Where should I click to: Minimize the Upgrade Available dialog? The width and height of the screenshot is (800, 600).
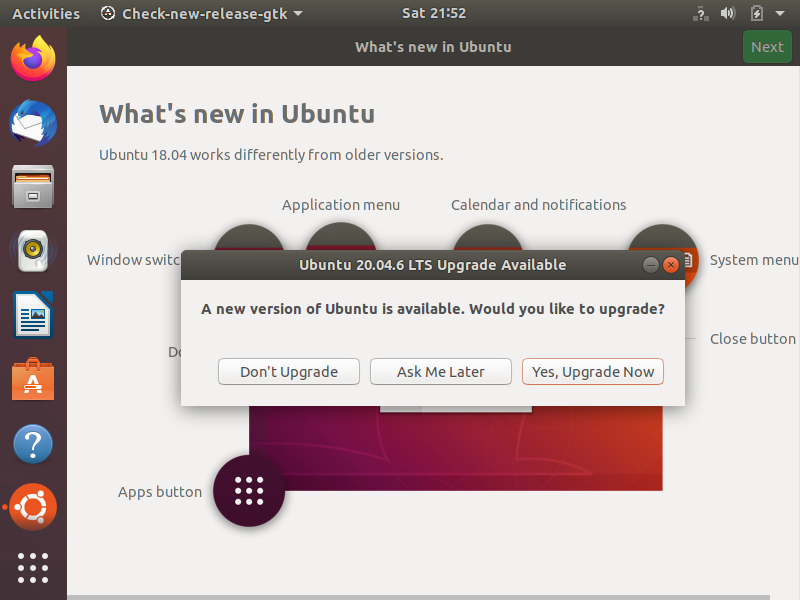(x=651, y=265)
